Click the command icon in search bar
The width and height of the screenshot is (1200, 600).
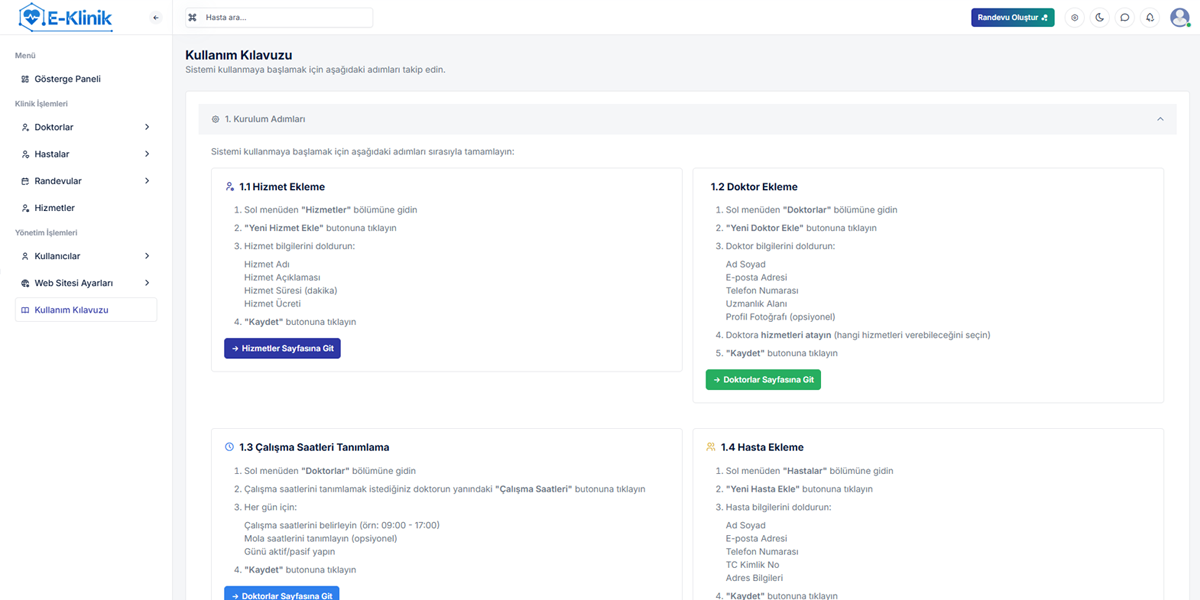(x=193, y=18)
